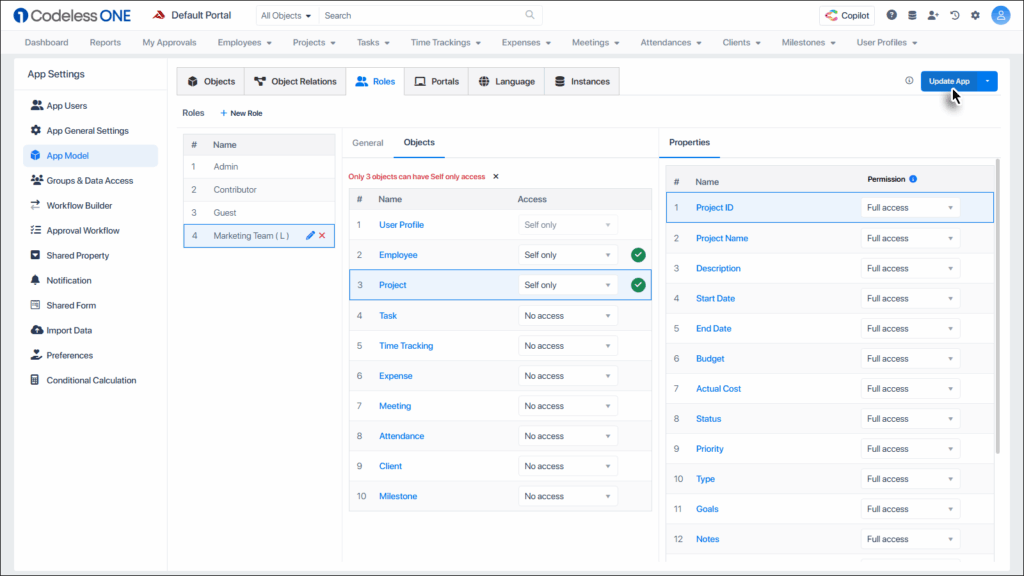1024x576 pixels.
Task: Open the Client object link
Action: 390,466
